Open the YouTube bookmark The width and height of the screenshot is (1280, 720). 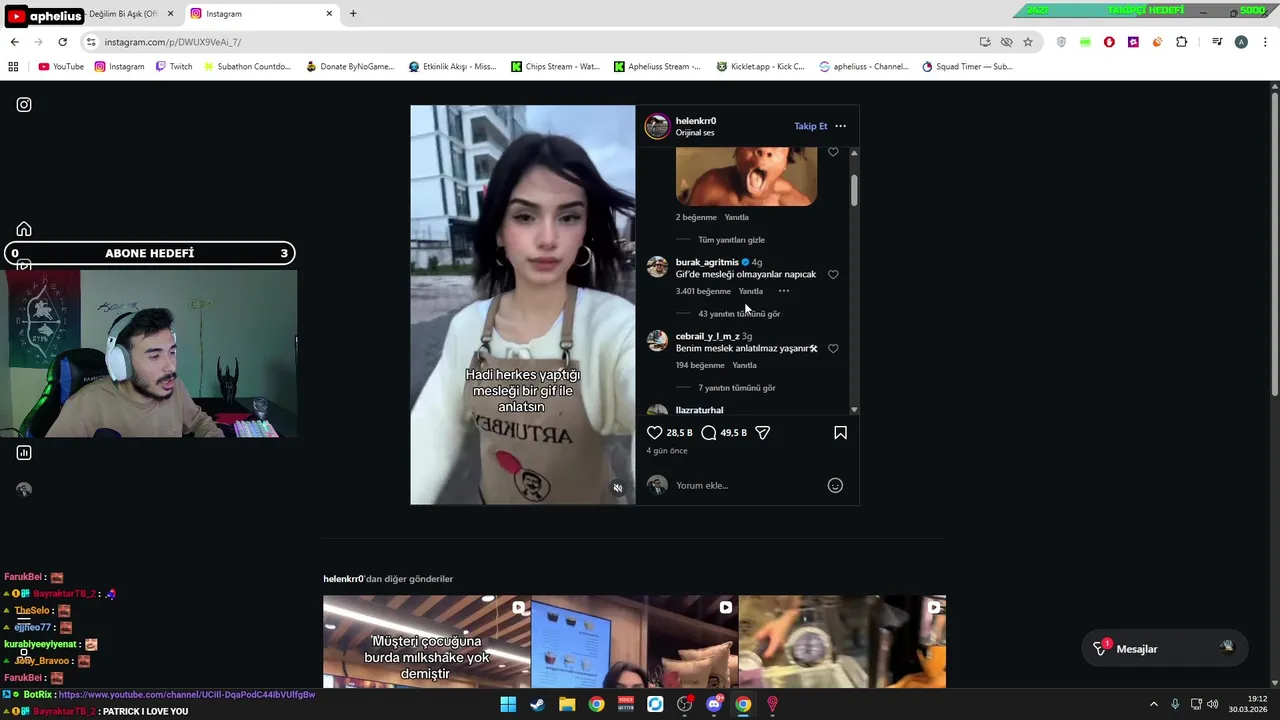coord(61,67)
